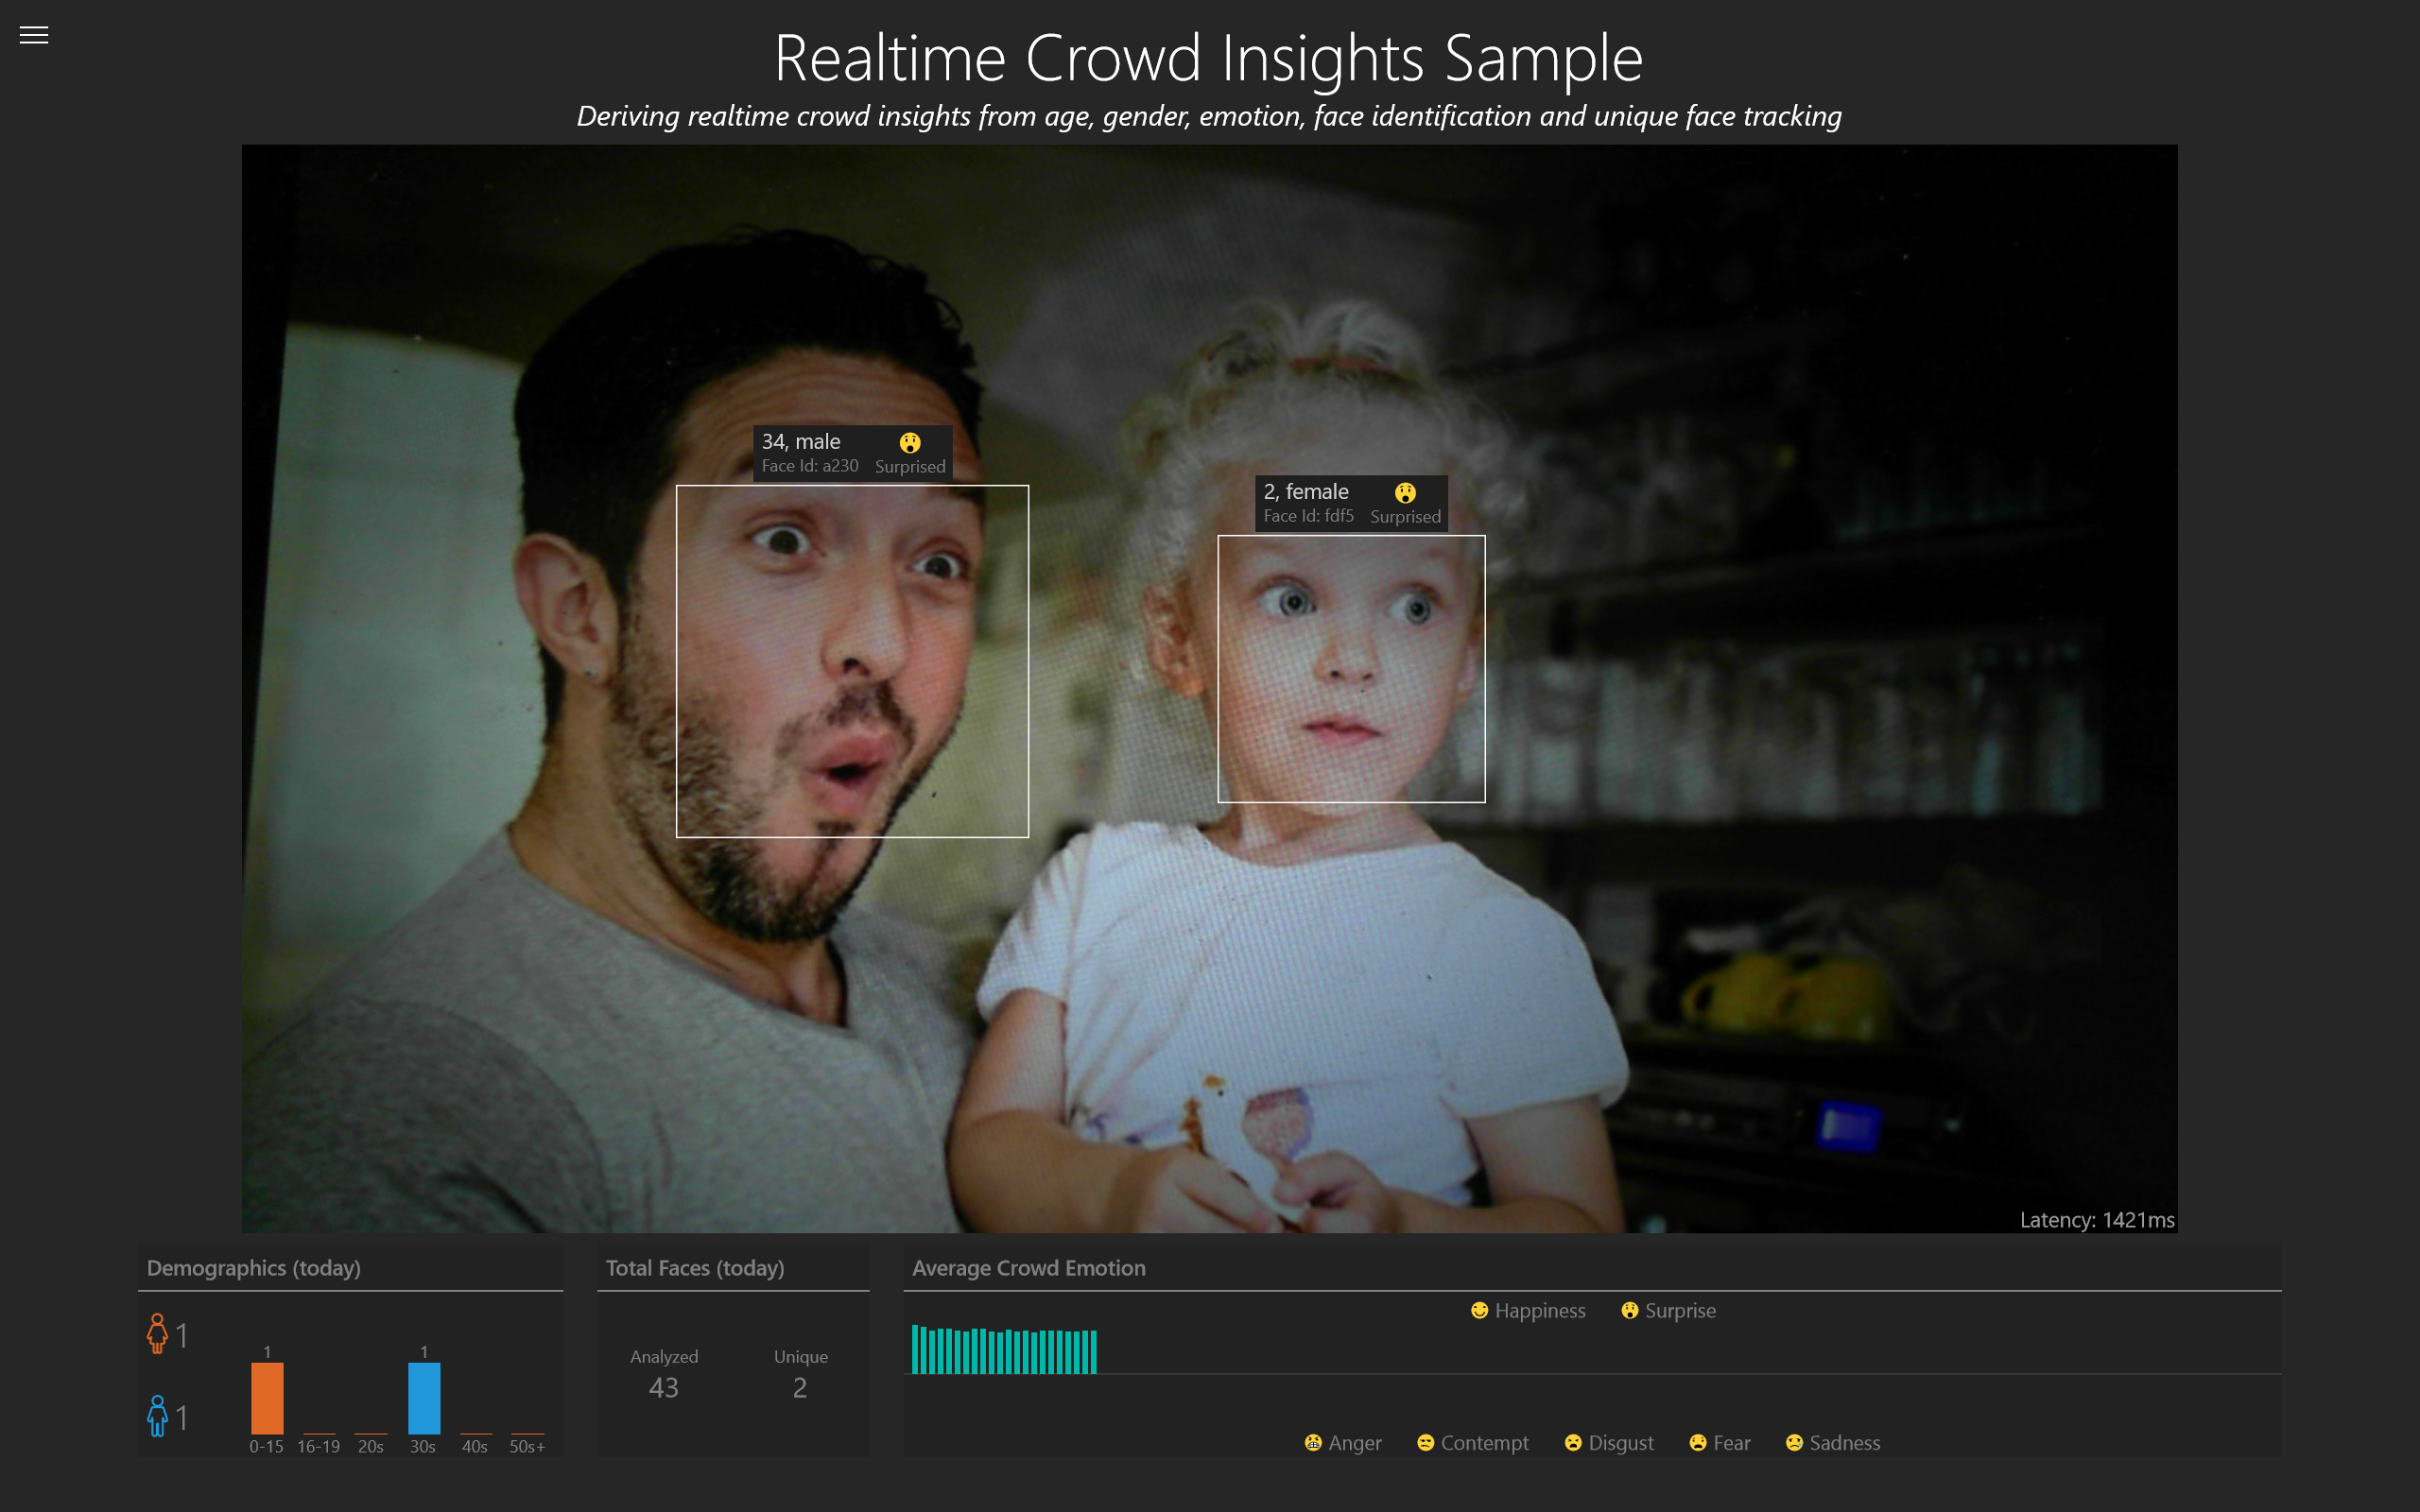Click the surprised emoji on the man's face label
Image resolution: width=2420 pixels, height=1512 pixels.
pyautogui.click(x=909, y=441)
